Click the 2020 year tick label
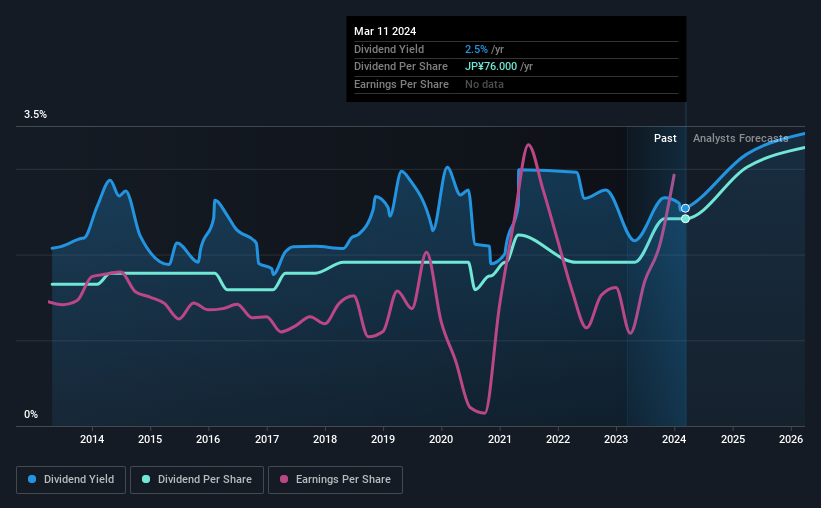The height and width of the screenshot is (508, 821). (441, 439)
